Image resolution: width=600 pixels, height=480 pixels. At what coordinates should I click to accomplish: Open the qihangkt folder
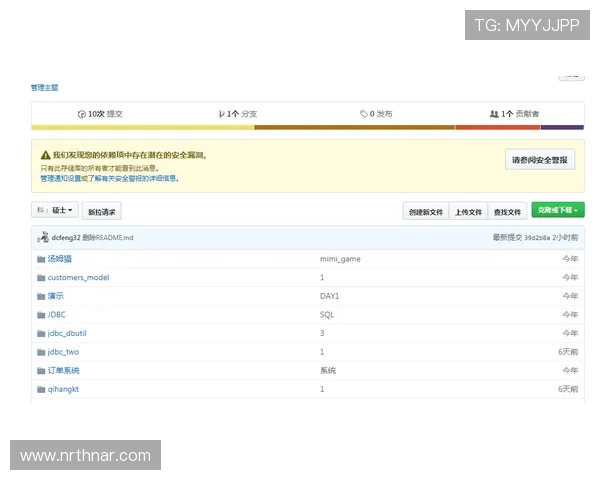coord(63,390)
